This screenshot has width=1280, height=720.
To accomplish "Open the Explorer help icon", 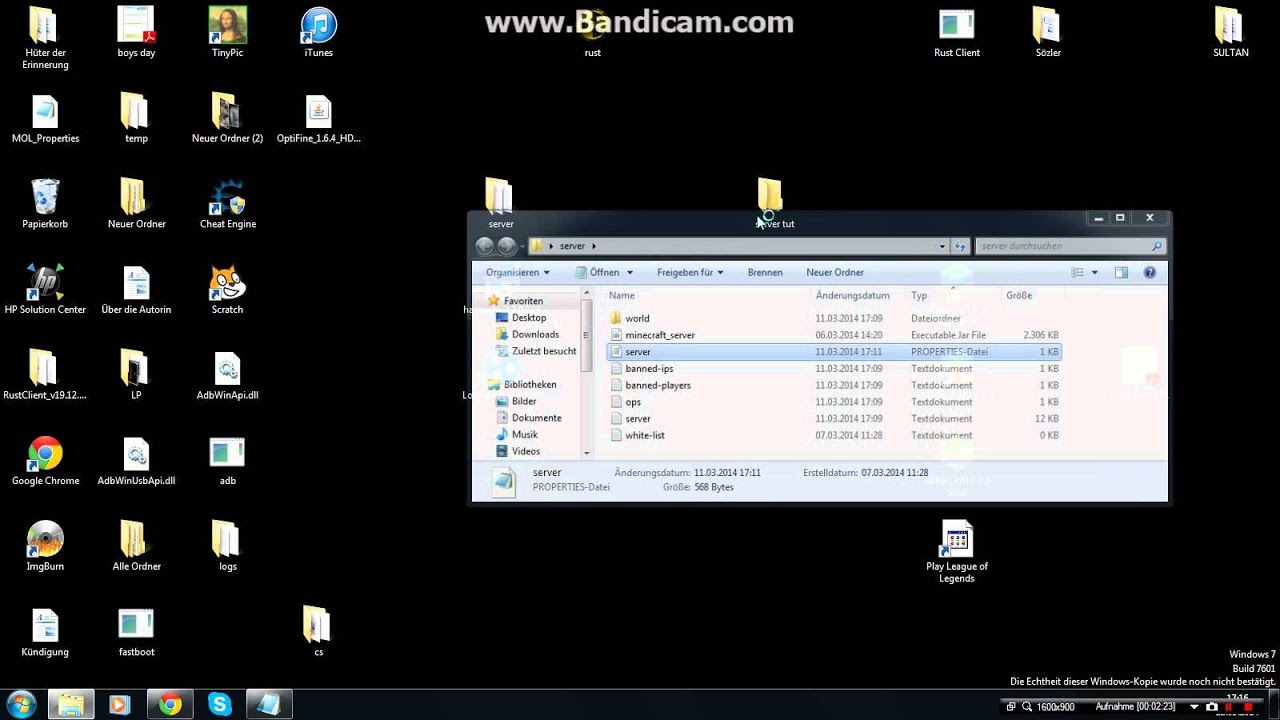I will point(1149,272).
